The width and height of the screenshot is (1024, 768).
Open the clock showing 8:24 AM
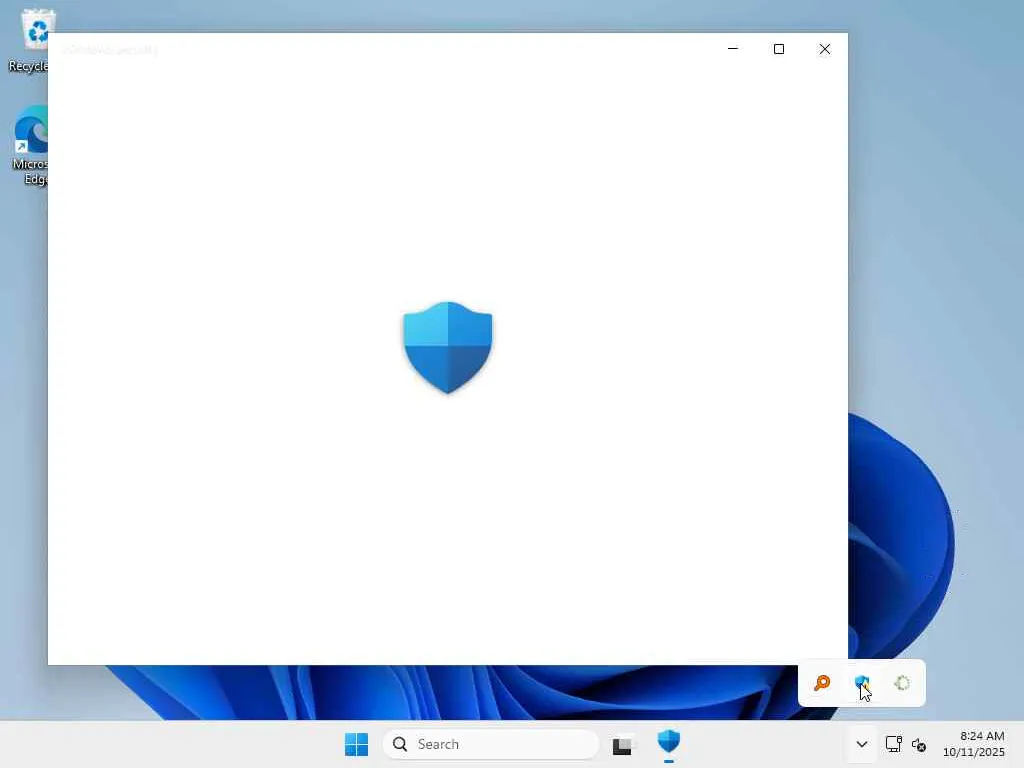(973, 744)
